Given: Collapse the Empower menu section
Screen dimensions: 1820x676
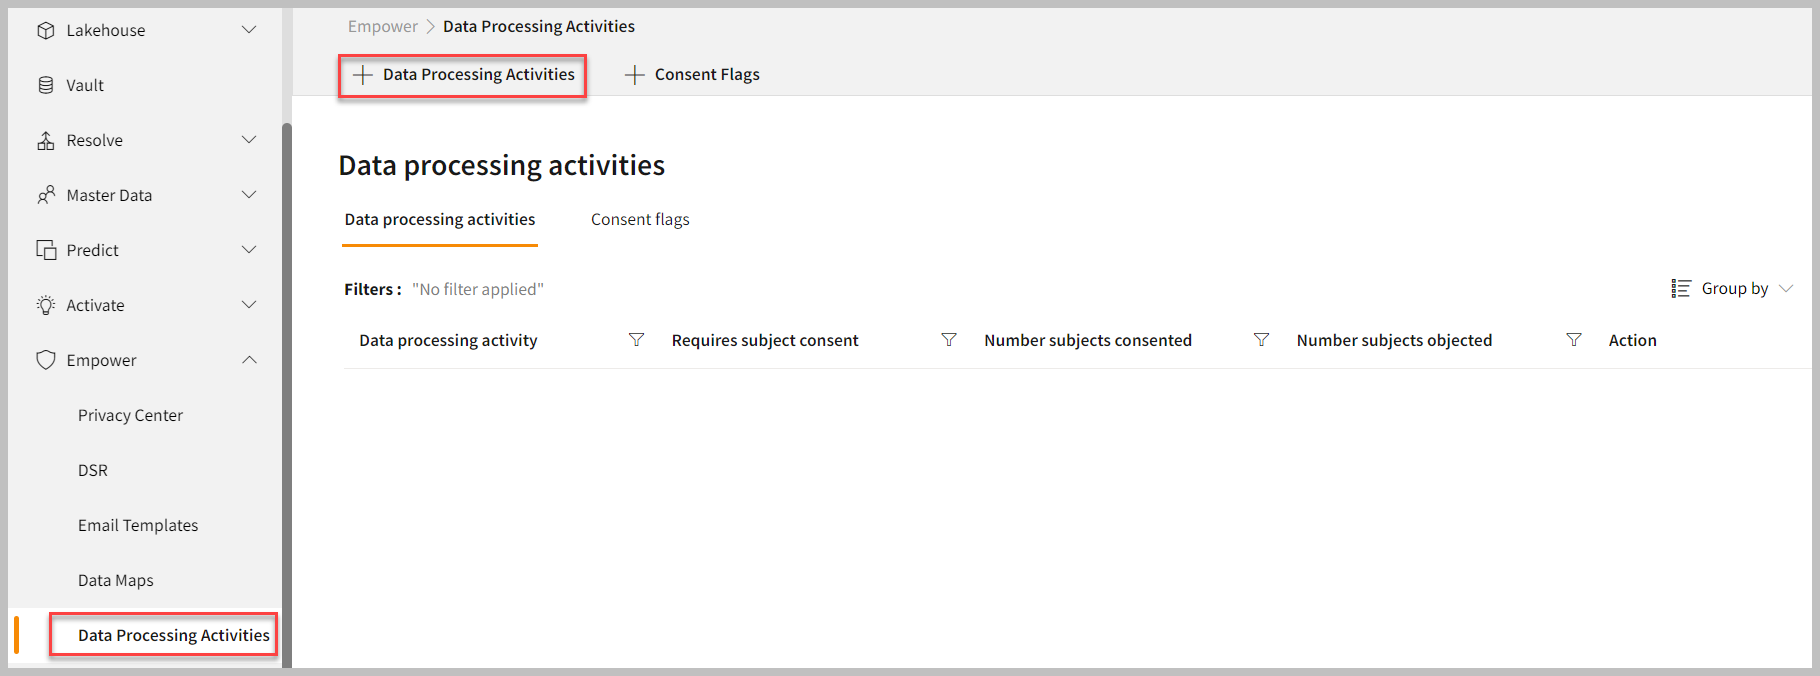Looking at the screenshot, I should pos(249,360).
